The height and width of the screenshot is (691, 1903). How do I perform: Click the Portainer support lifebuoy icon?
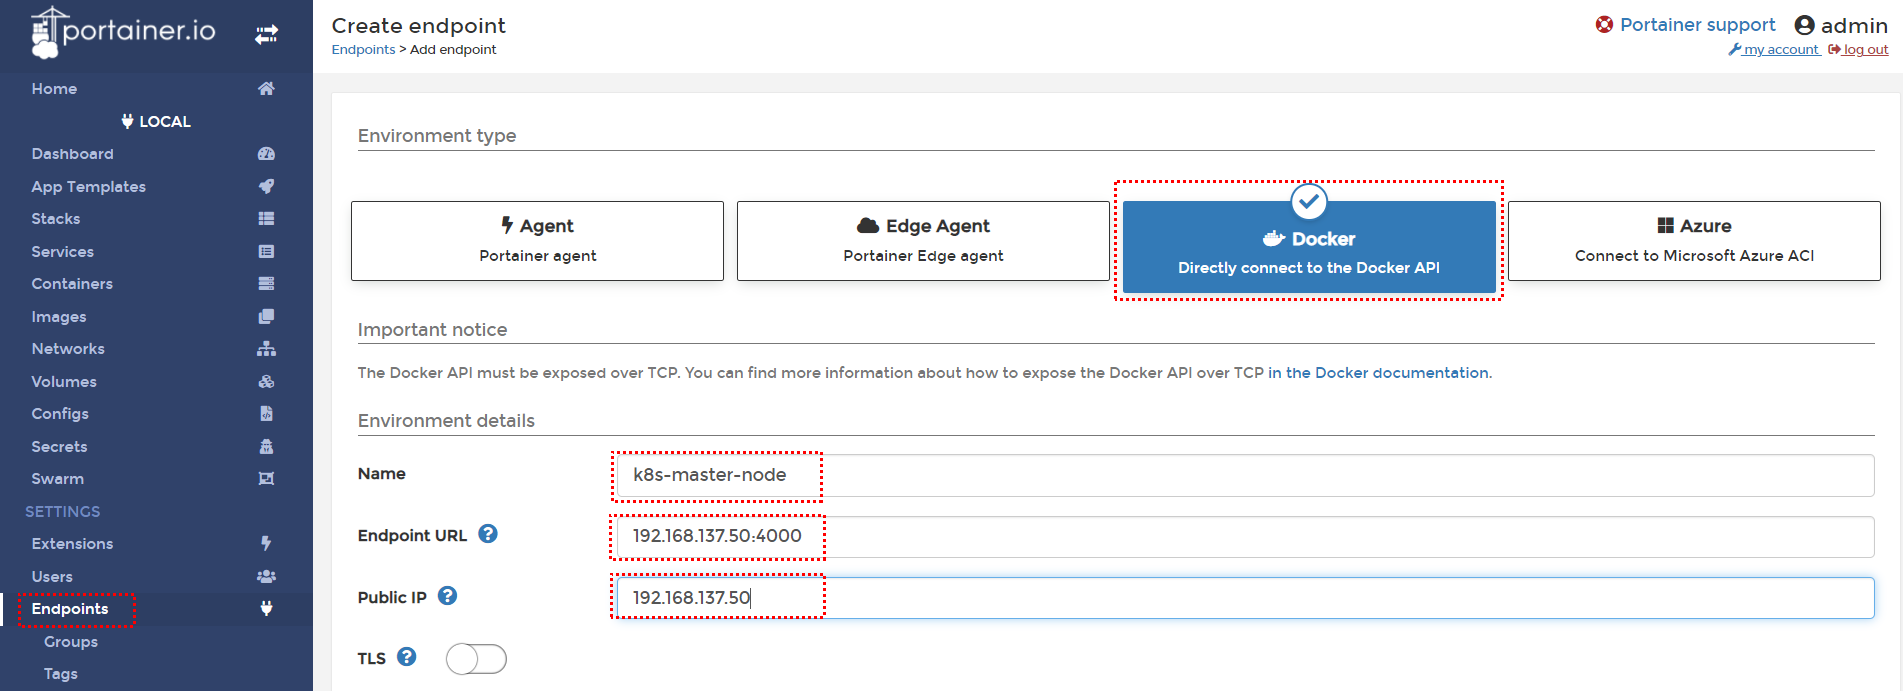coord(1604,25)
